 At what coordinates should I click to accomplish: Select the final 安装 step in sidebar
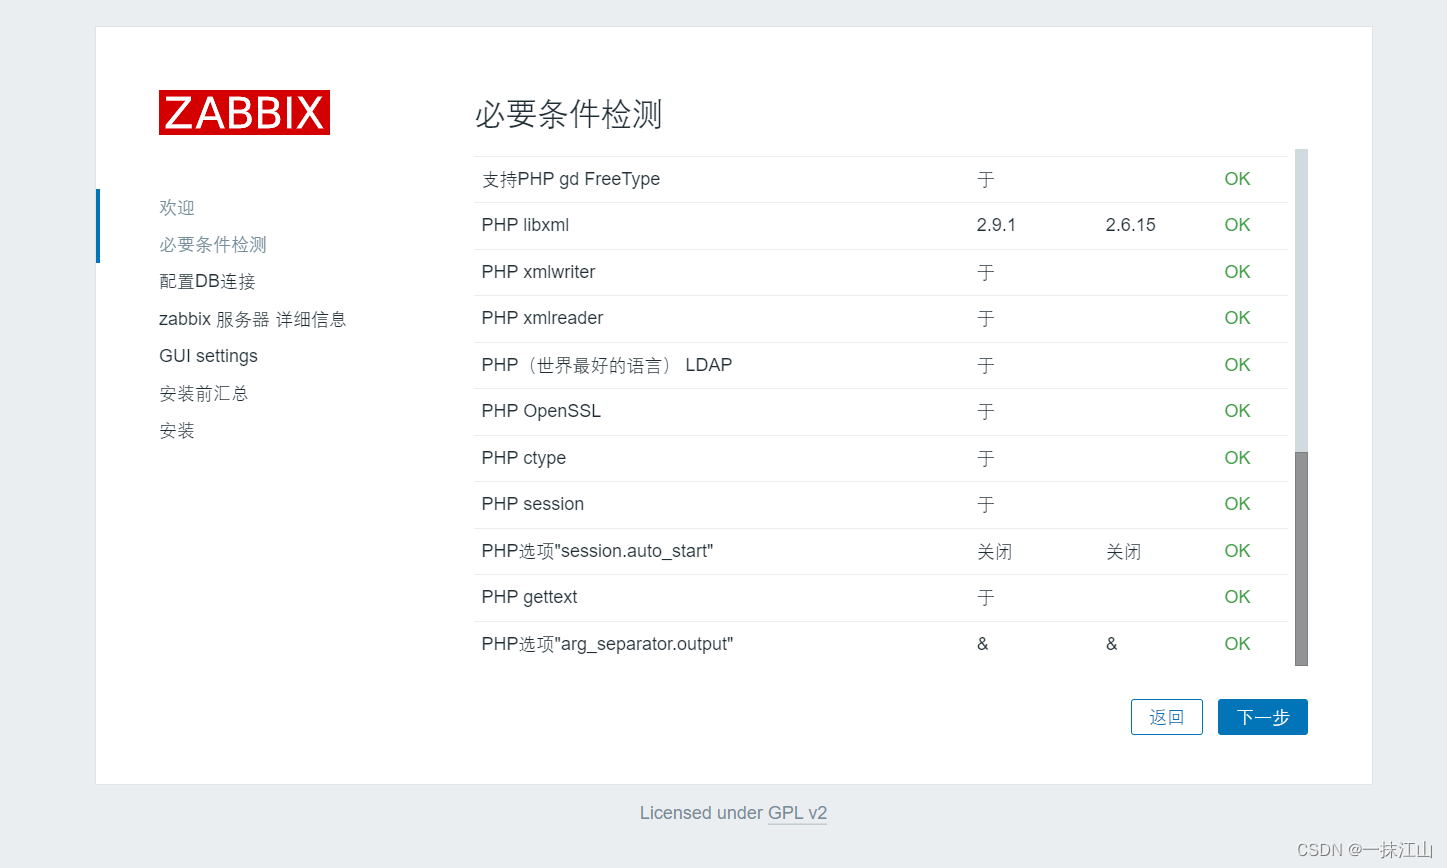tap(177, 431)
